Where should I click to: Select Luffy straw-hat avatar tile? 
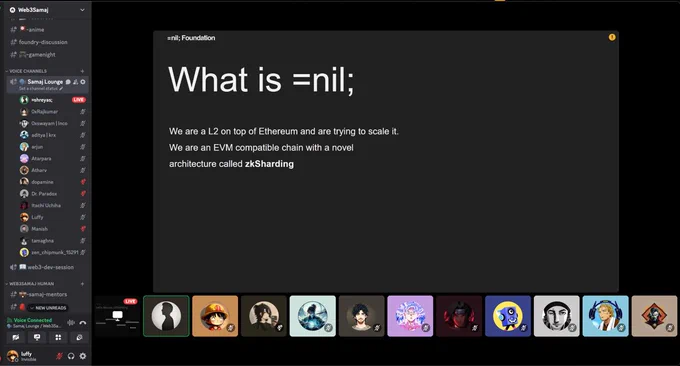pos(215,316)
